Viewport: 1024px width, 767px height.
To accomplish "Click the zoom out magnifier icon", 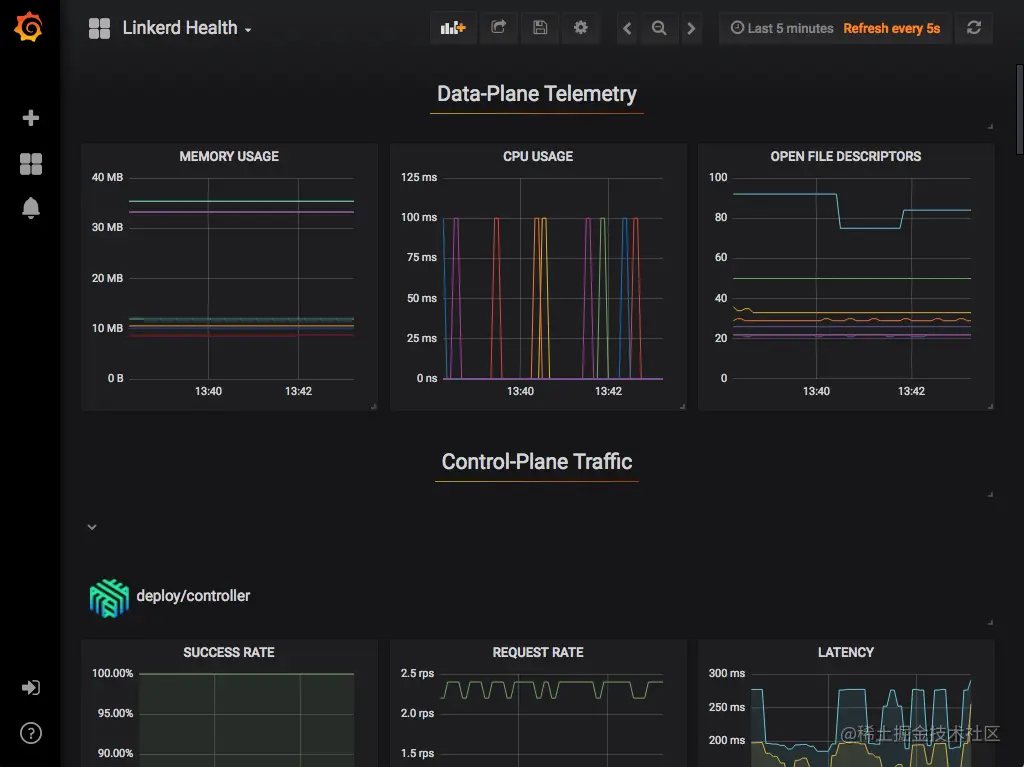I will click(659, 28).
